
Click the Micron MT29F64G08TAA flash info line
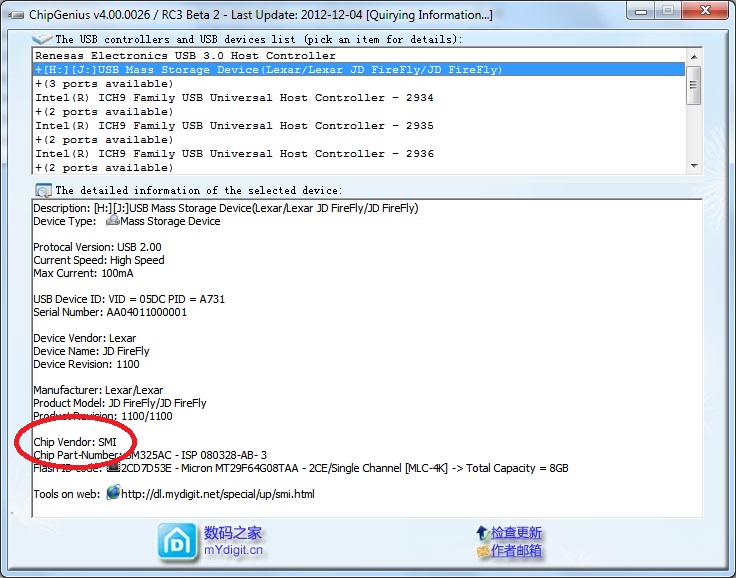tap(301, 468)
